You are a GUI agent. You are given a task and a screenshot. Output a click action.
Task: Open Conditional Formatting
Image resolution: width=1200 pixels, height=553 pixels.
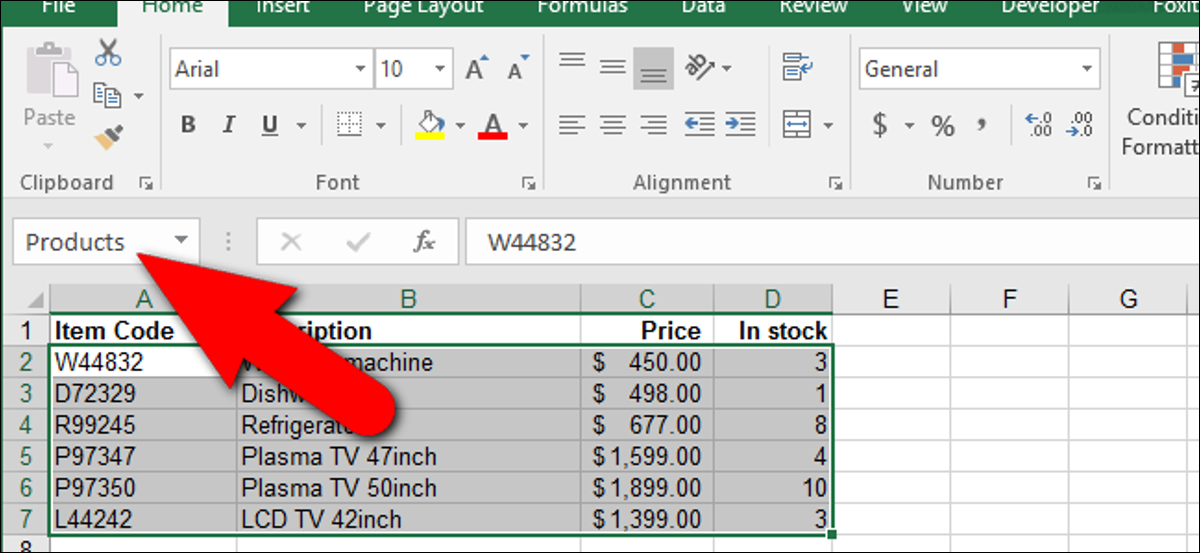pyautogui.click(x=1164, y=98)
